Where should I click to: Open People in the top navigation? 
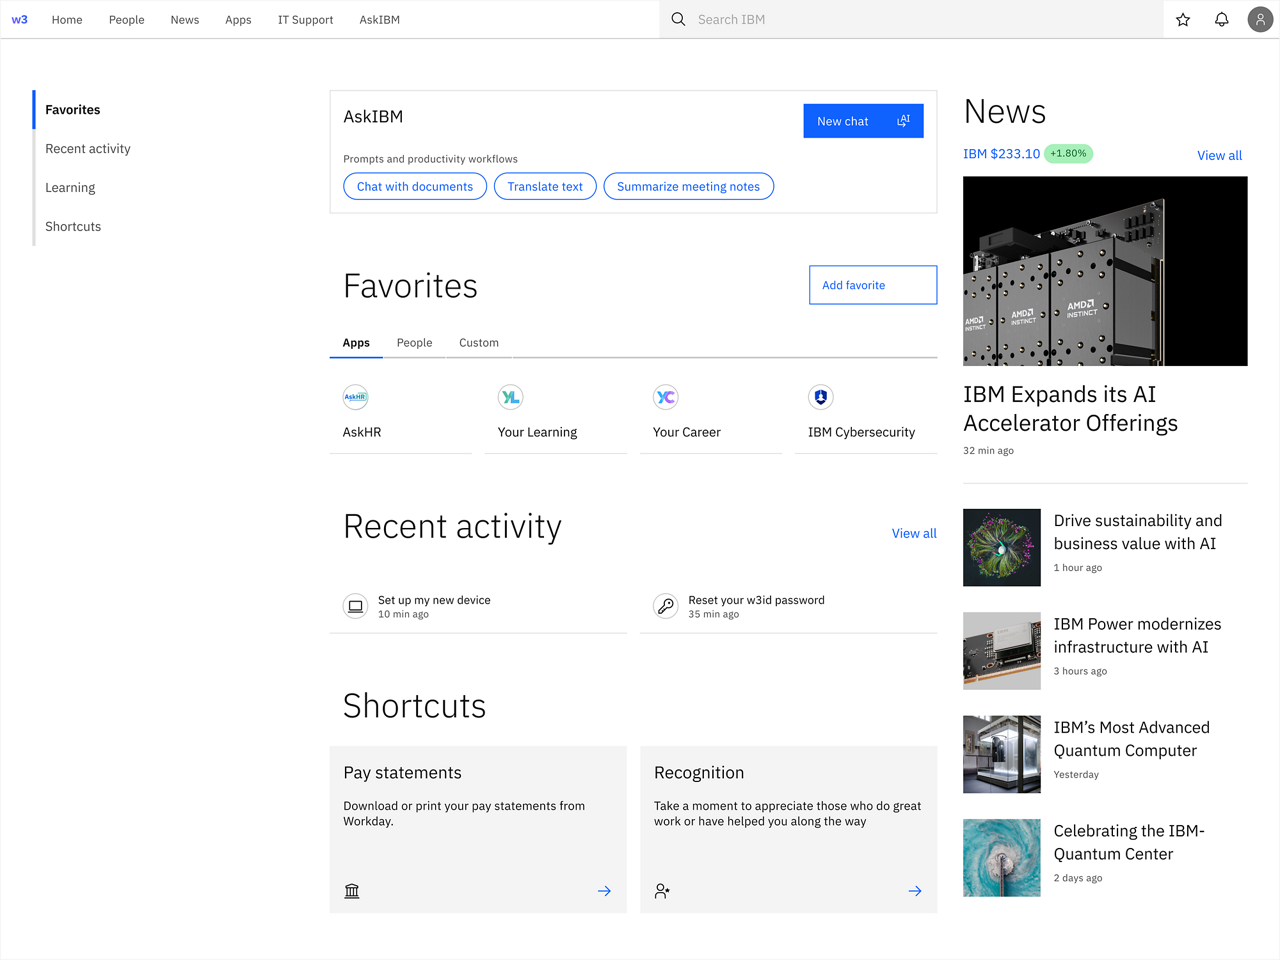(127, 19)
